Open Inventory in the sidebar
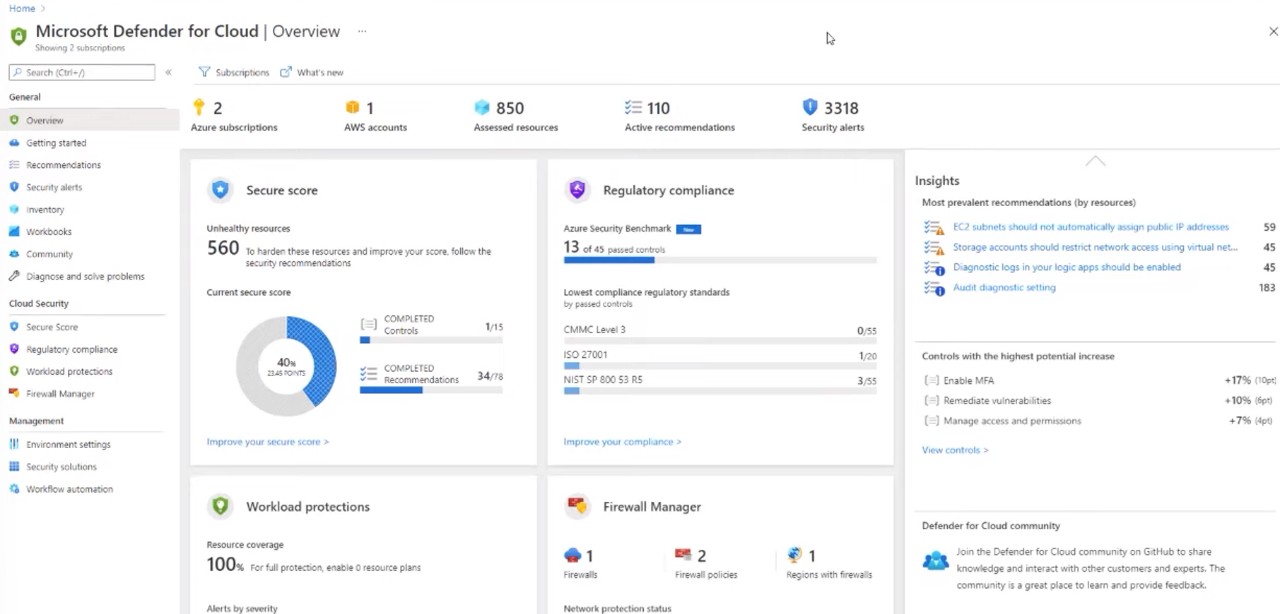 pos(45,210)
